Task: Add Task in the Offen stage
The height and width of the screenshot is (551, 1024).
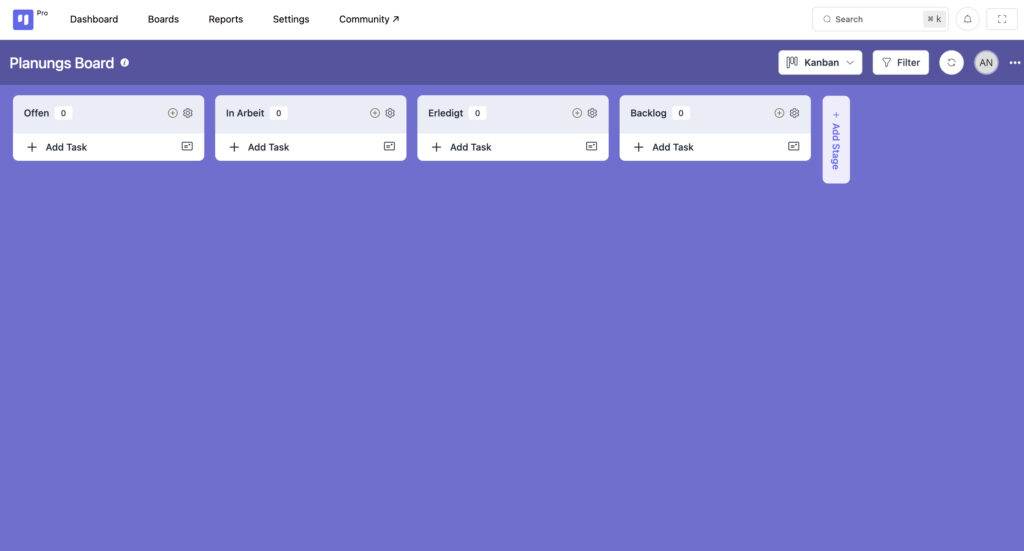Action: tap(57, 147)
